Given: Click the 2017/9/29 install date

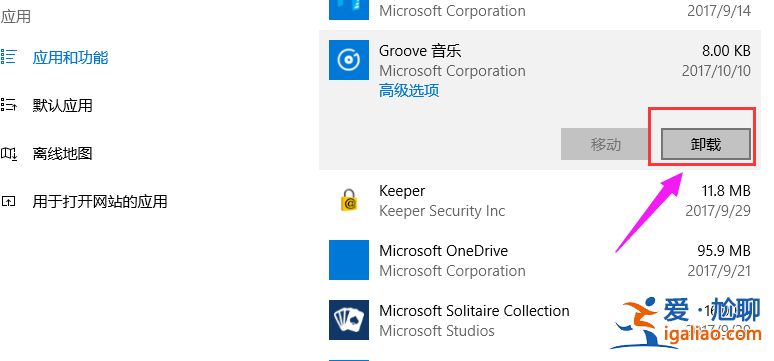Looking at the screenshot, I should click(x=718, y=211).
